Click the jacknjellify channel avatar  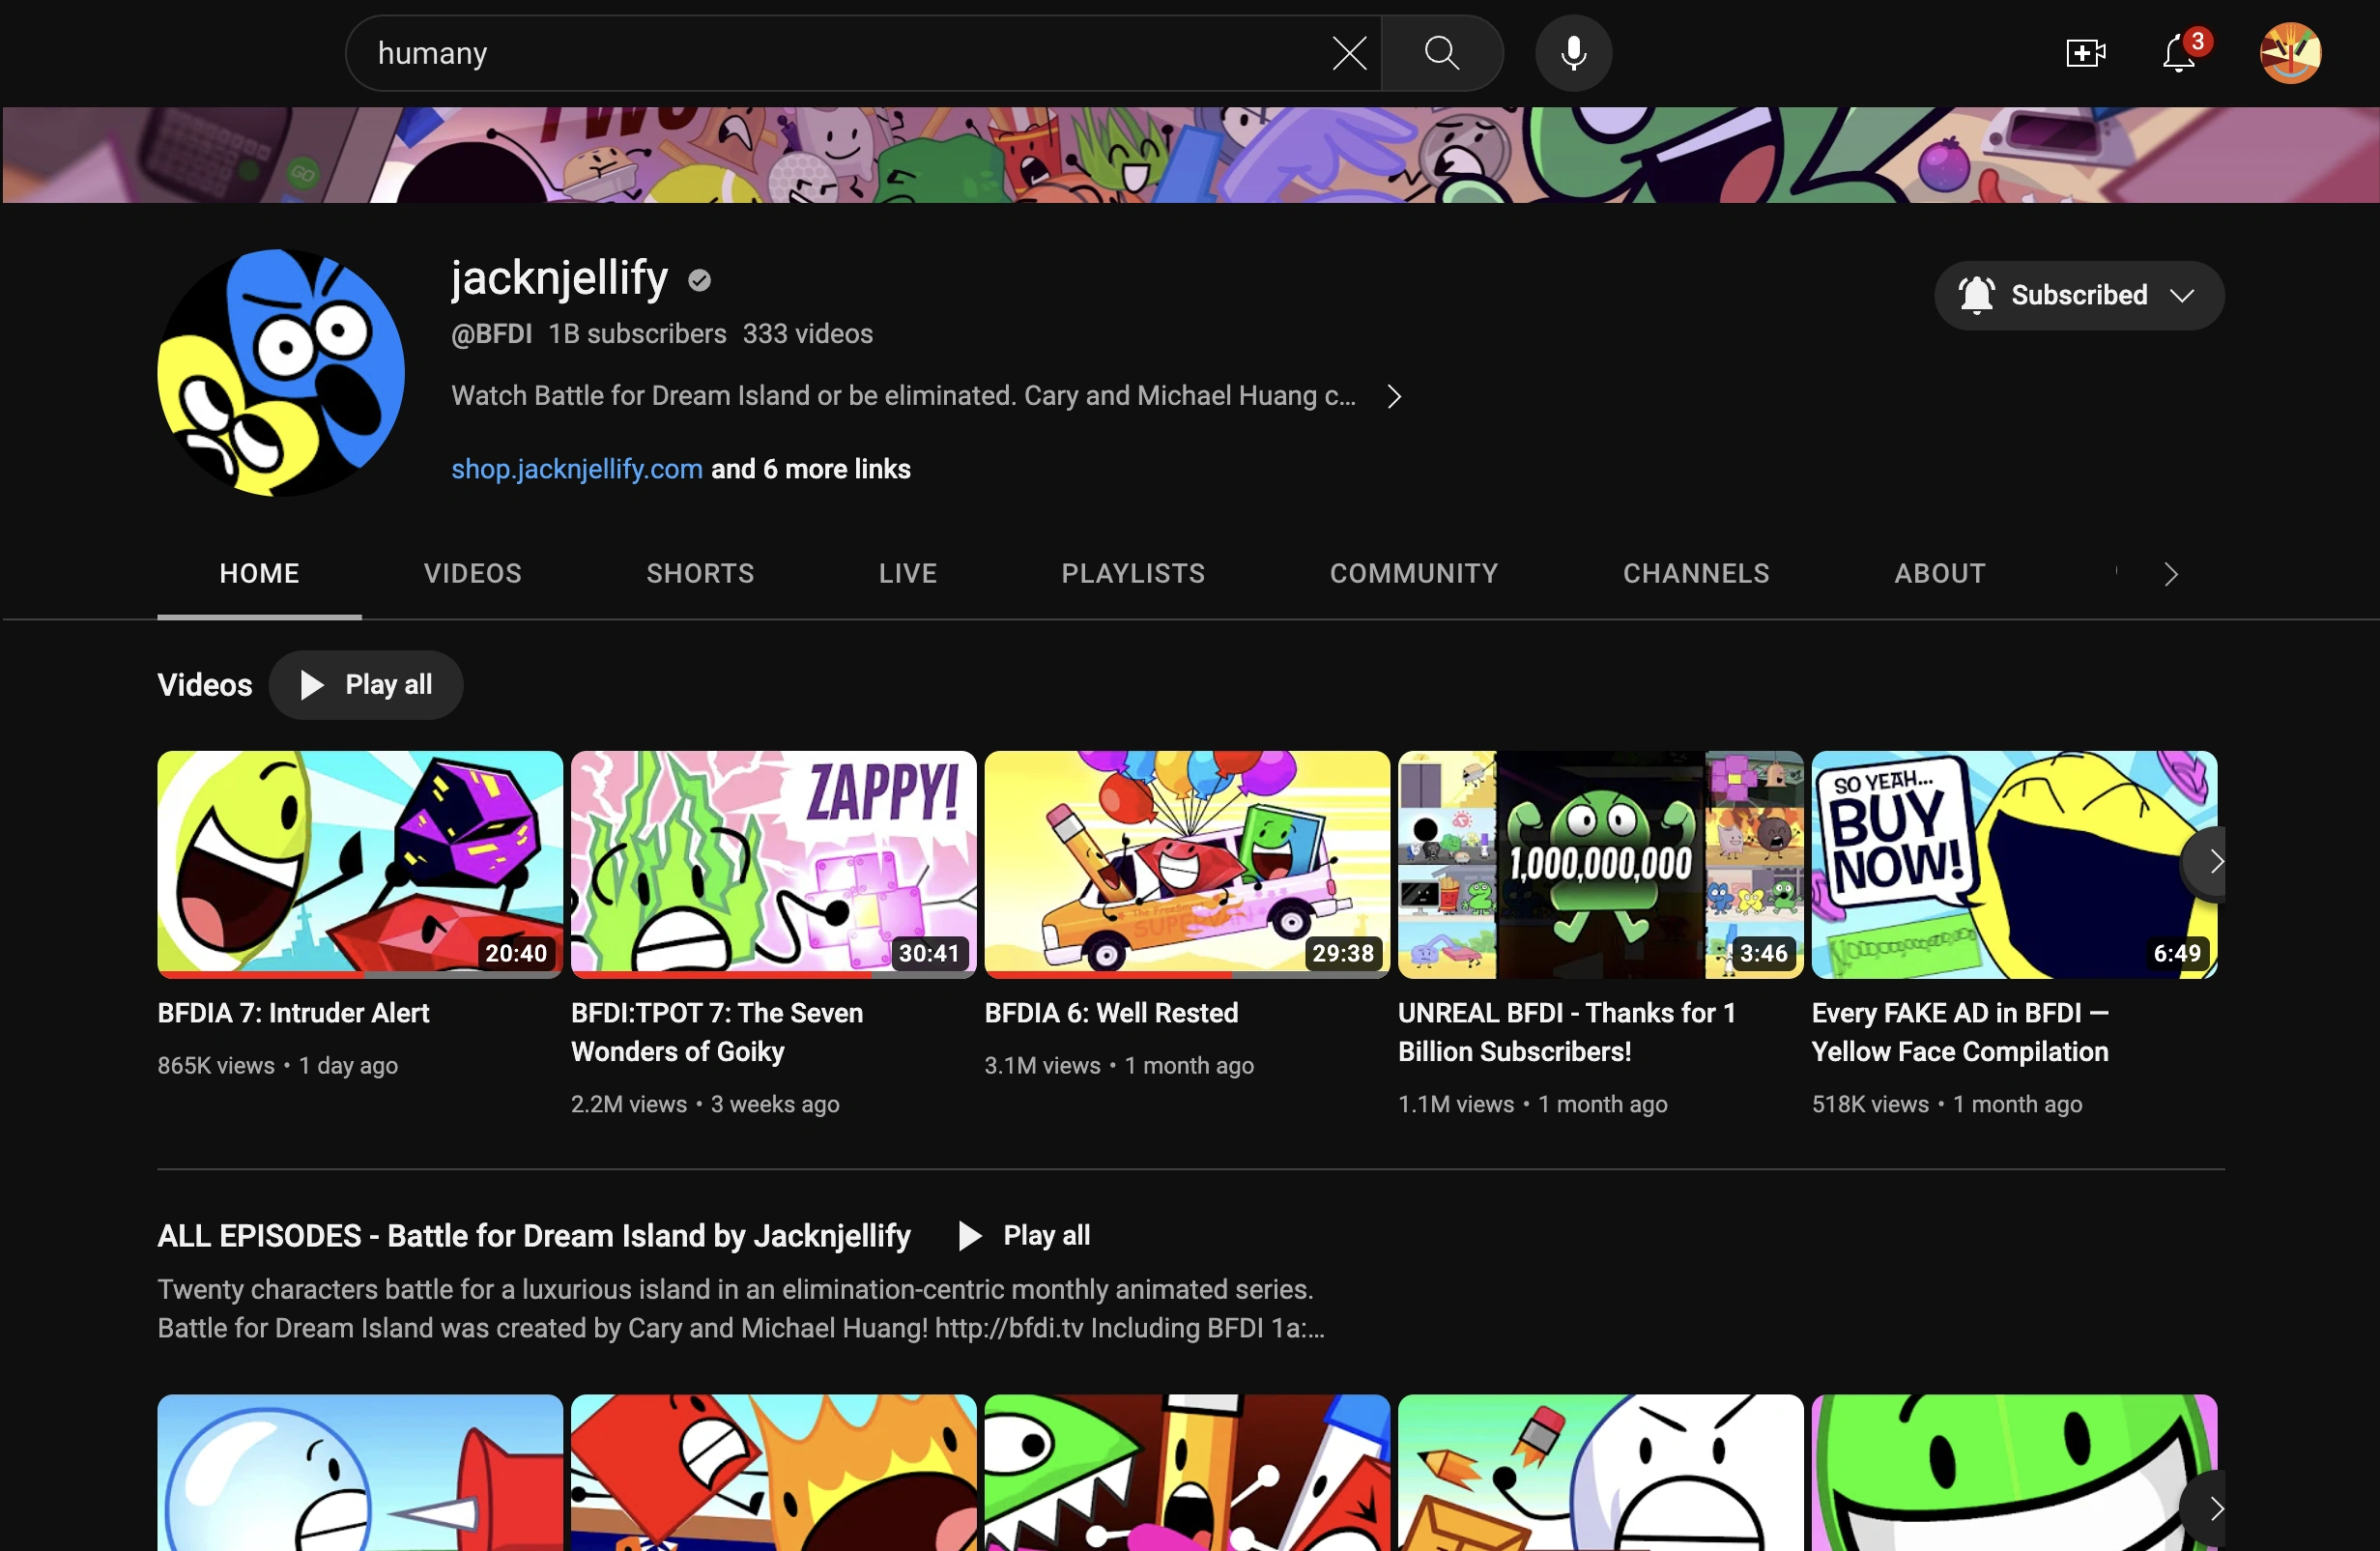[280, 370]
